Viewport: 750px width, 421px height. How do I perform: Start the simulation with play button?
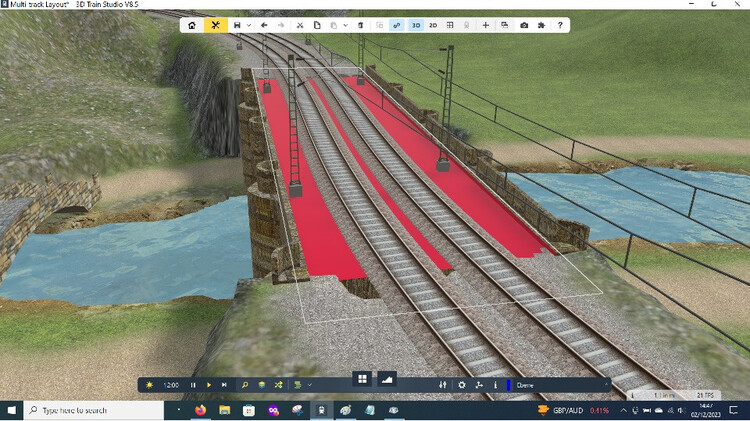tap(209, 385)
